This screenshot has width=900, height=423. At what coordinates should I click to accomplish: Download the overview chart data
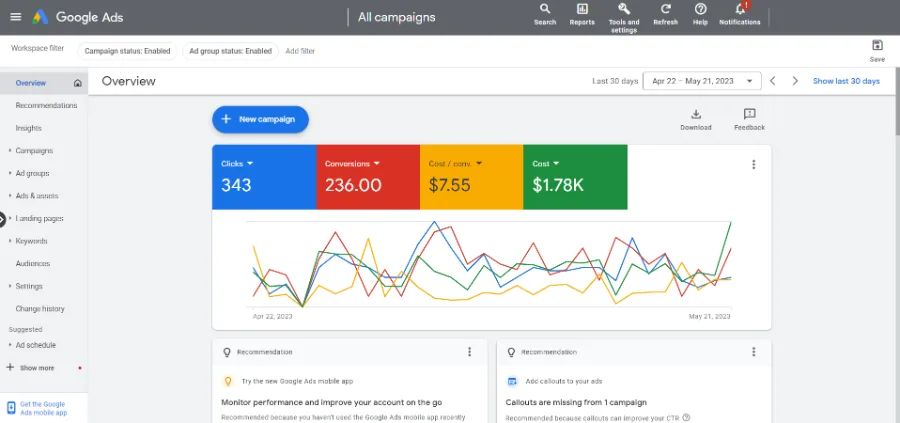click(696, 114)
